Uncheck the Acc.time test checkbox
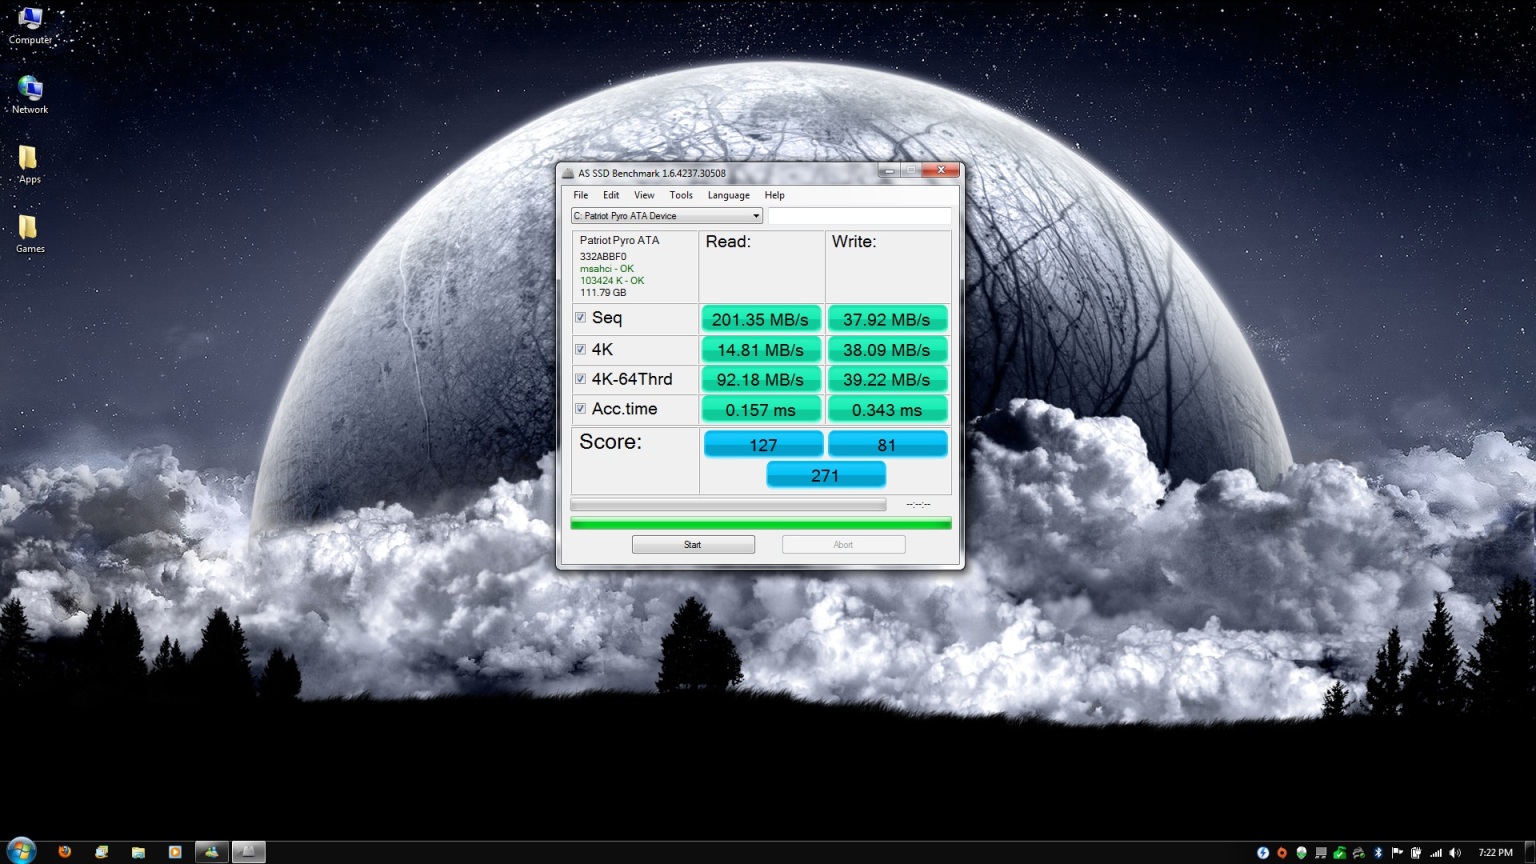The height and width of the screenshot is (864, 1536). 580,408
